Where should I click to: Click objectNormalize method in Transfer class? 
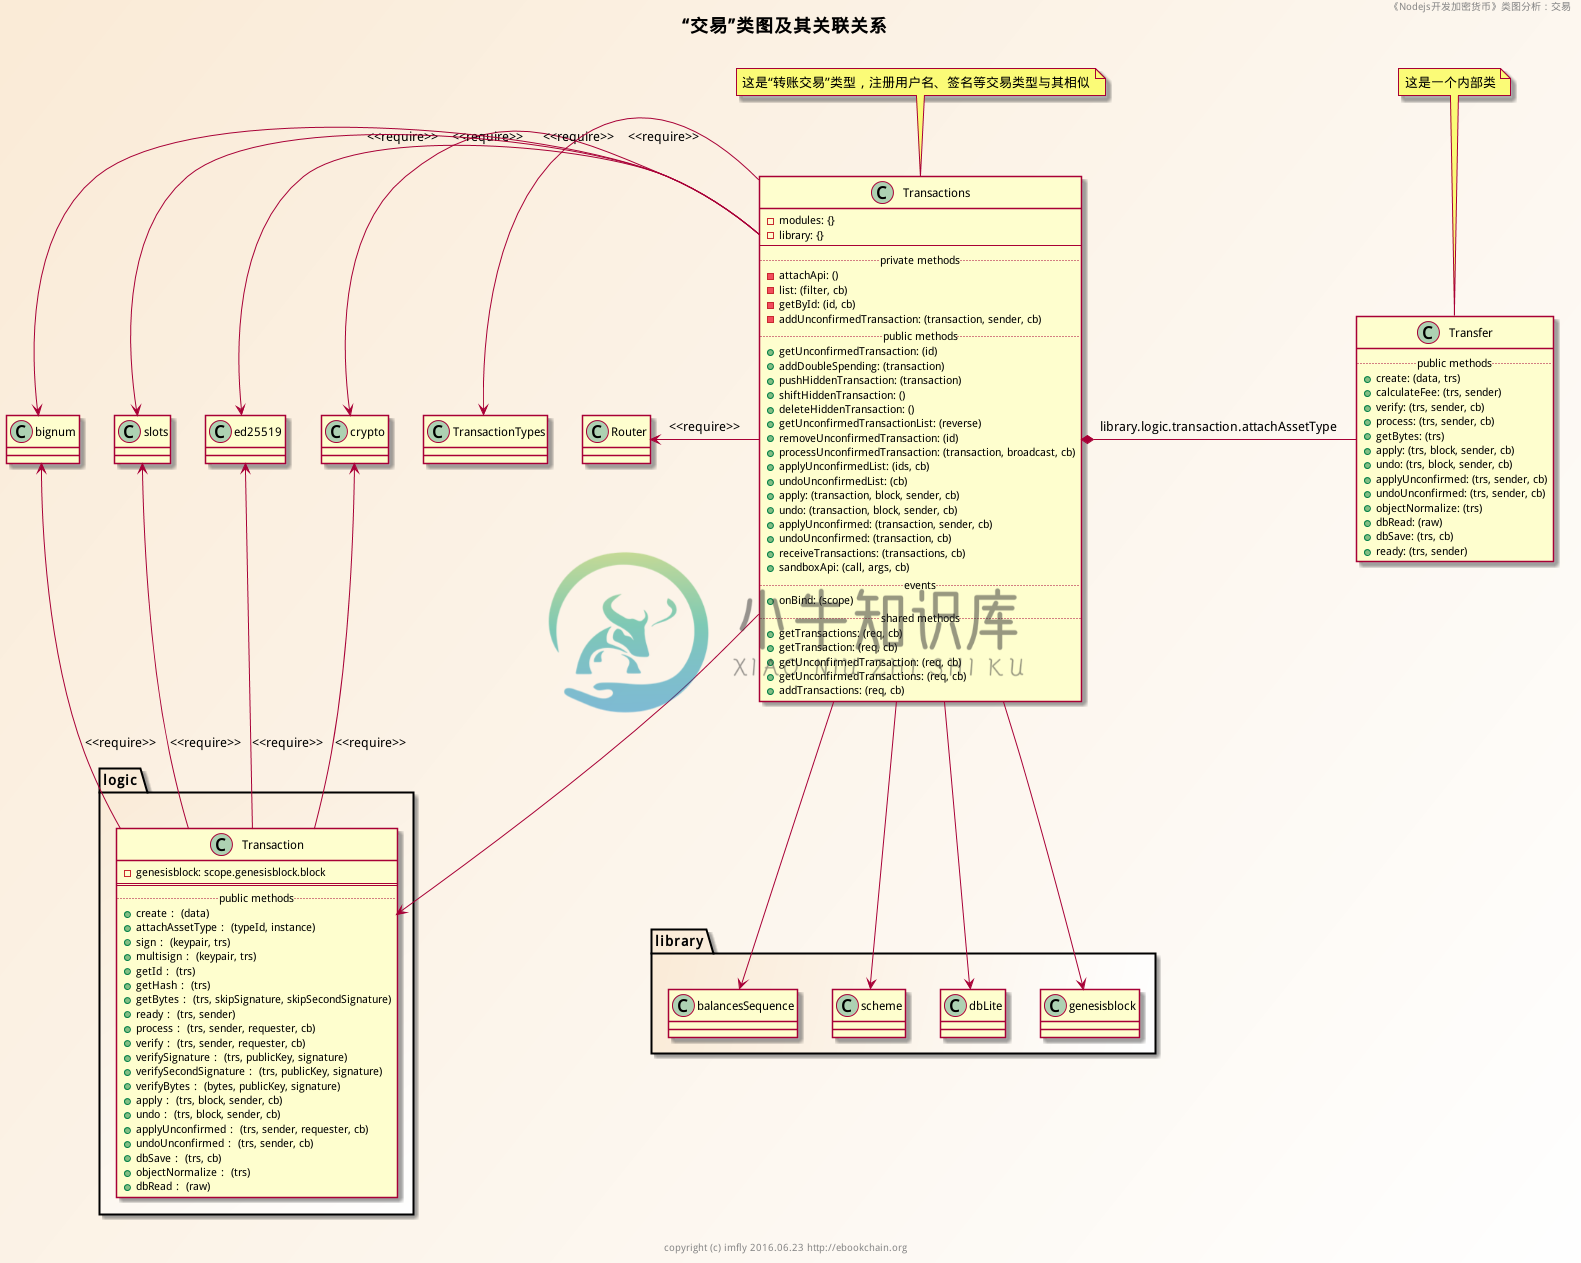coord(1429,509)
